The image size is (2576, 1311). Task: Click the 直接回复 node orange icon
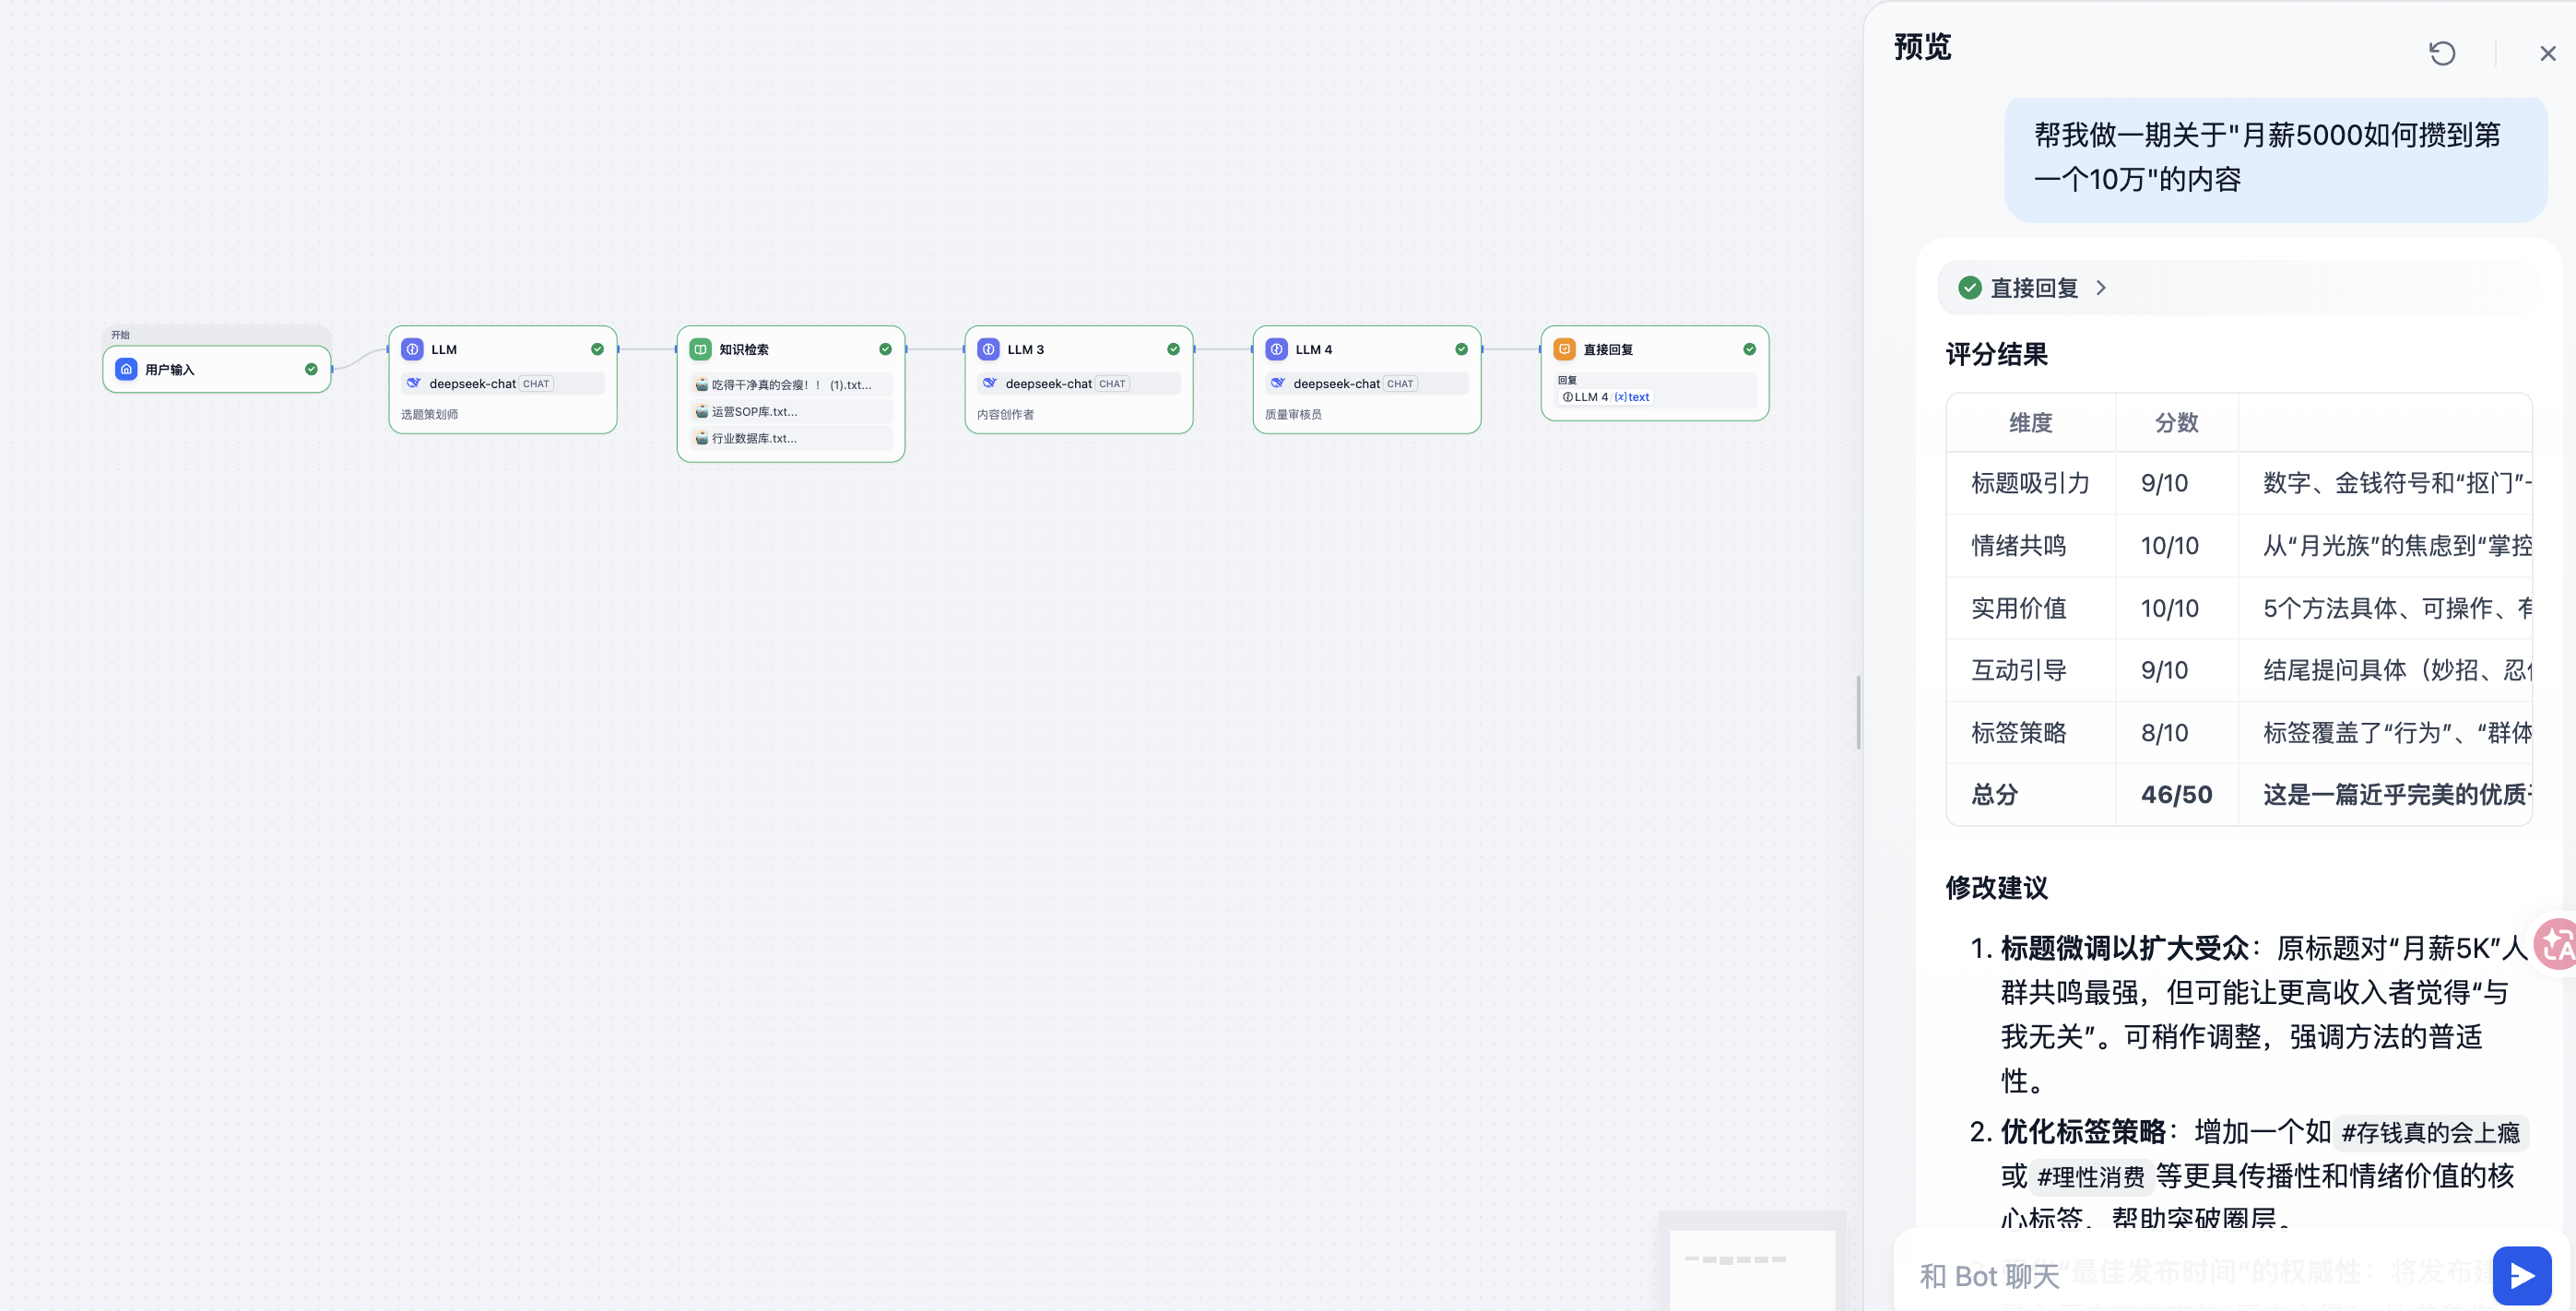click(x=1564, y=349)
